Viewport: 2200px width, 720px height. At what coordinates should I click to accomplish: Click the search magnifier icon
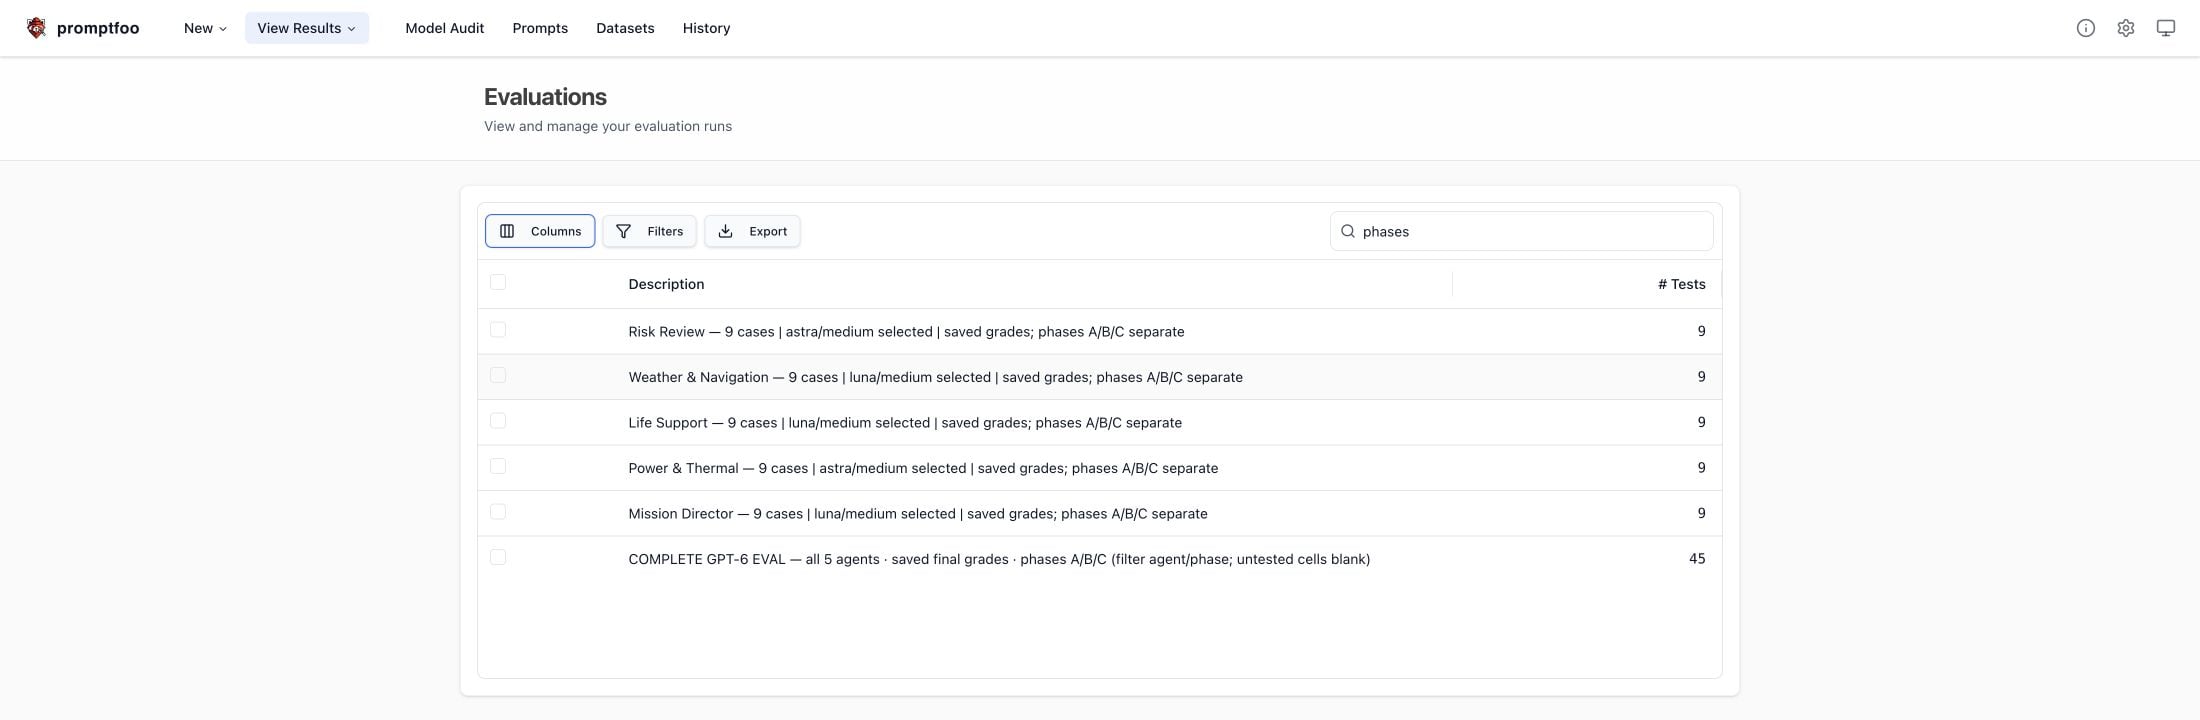[1348, 231]
